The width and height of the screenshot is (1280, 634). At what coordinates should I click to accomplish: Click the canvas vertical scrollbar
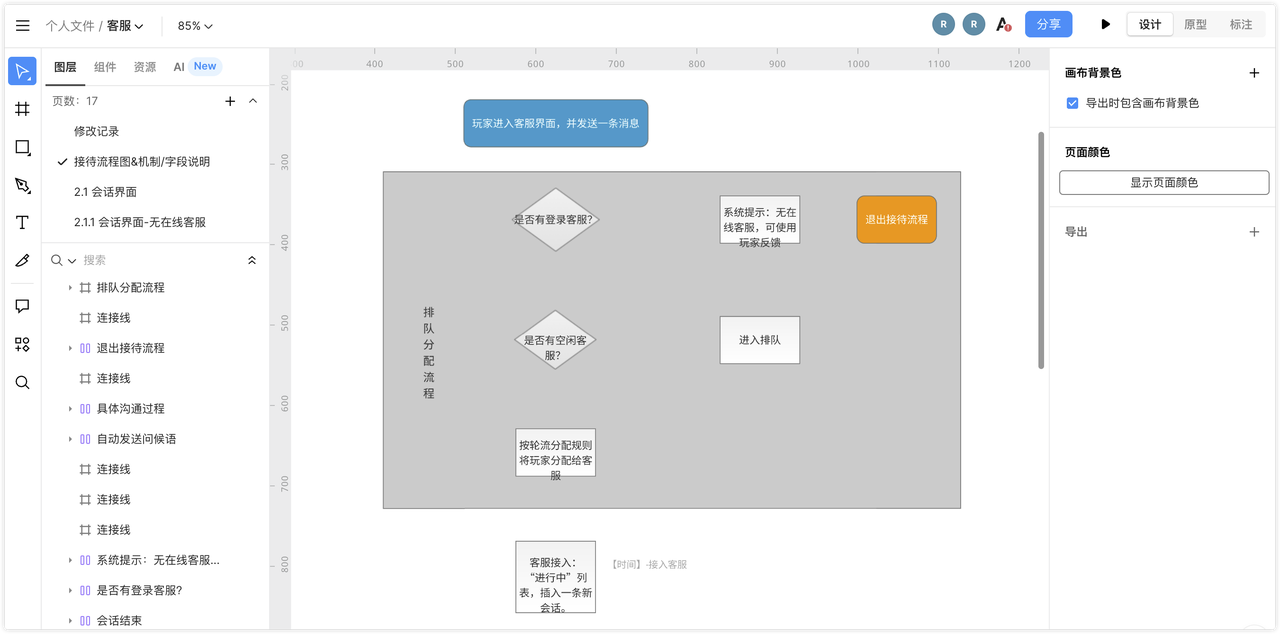point(1041,250)
